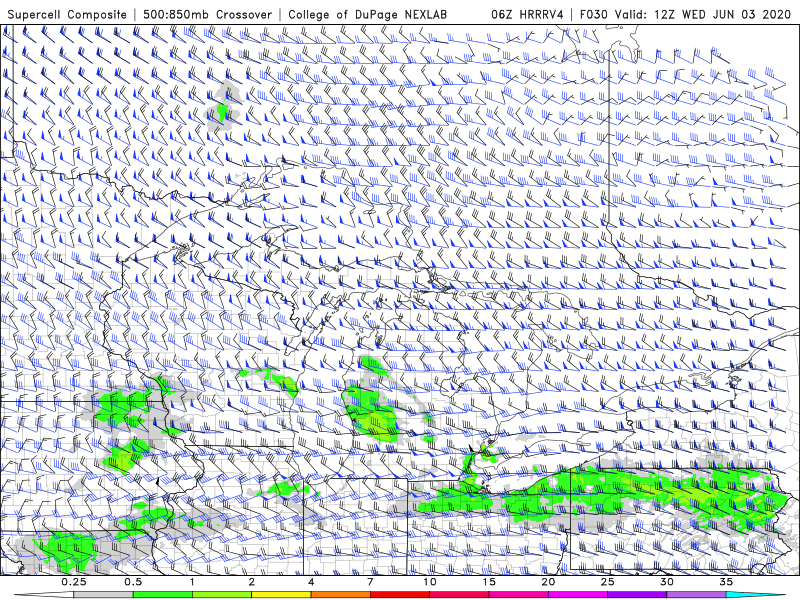This screenshot has height=600, width=800.
Task: Click the '7' legend value
Action: click(x=370, y=582)
